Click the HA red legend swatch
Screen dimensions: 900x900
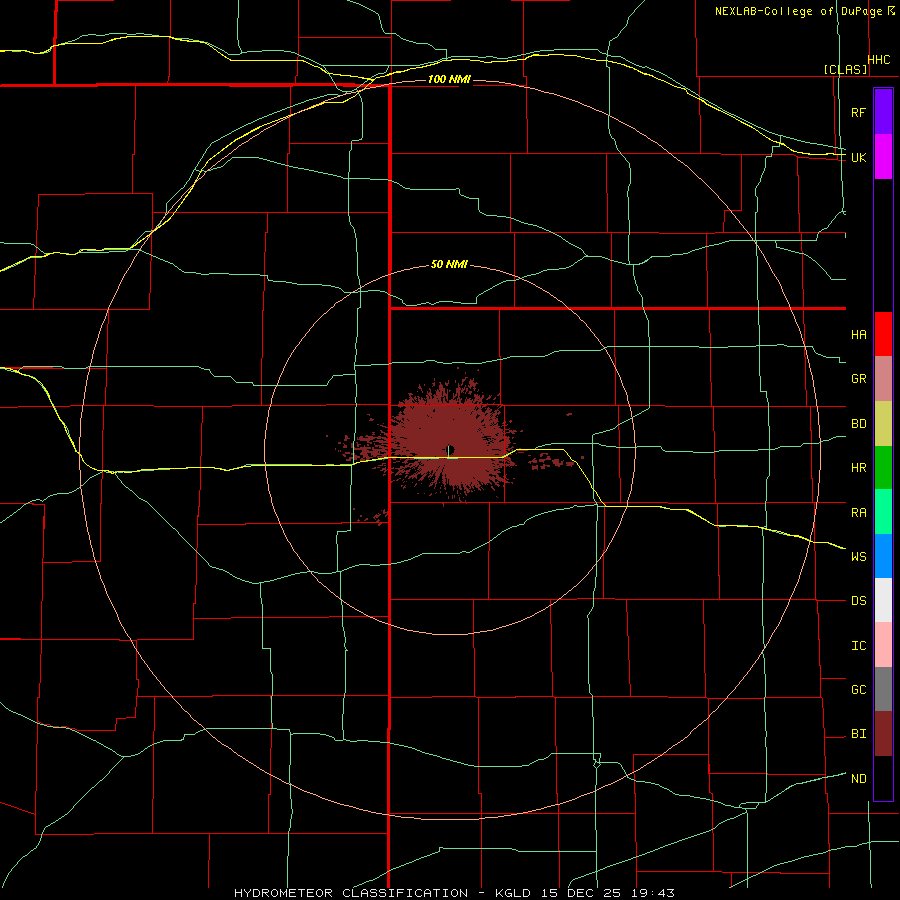pyautogui.click(x=883, y=334)
